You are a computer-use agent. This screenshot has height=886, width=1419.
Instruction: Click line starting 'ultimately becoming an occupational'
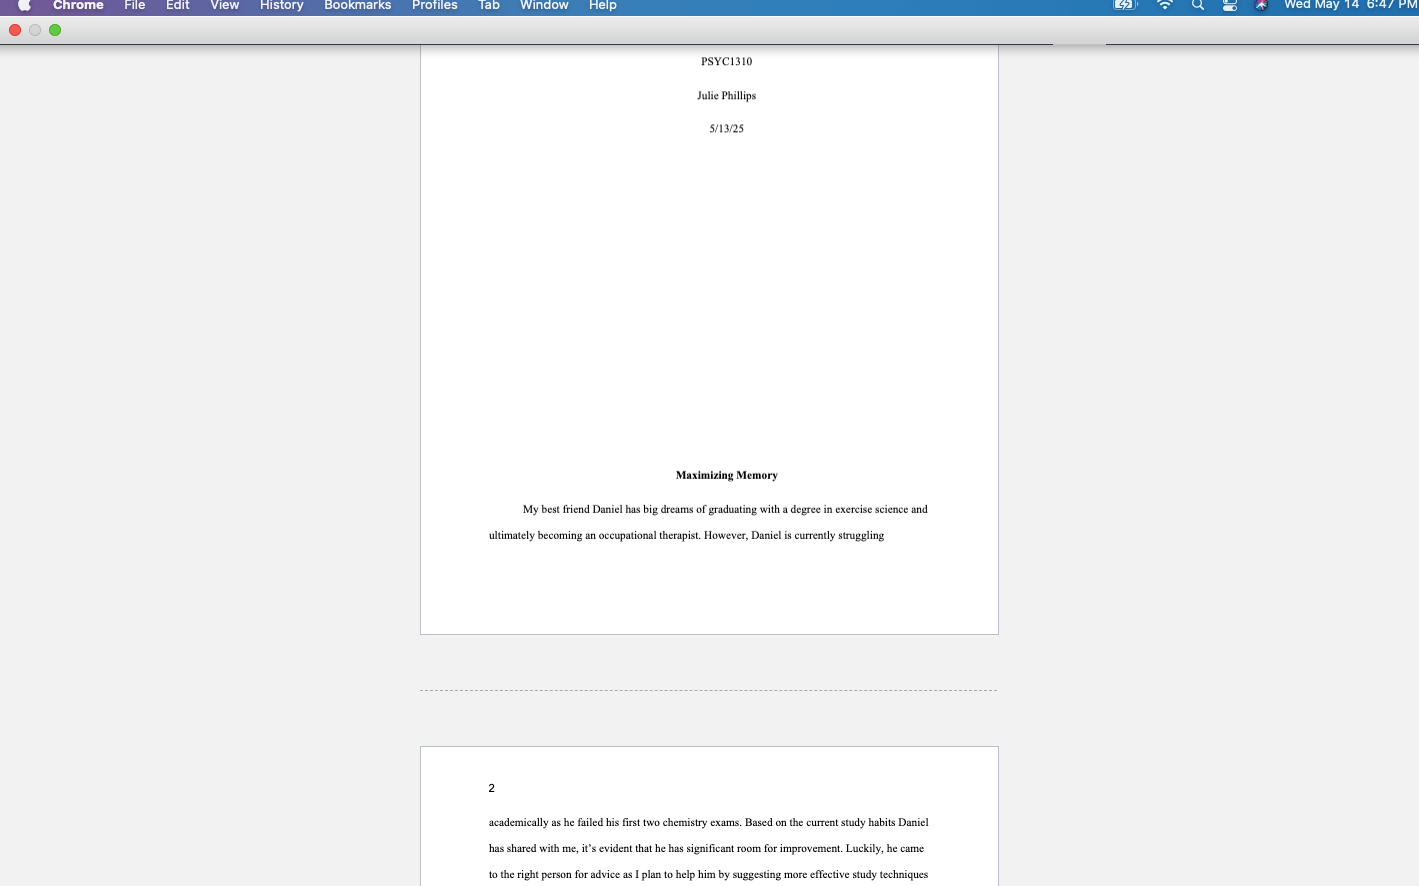686,535
